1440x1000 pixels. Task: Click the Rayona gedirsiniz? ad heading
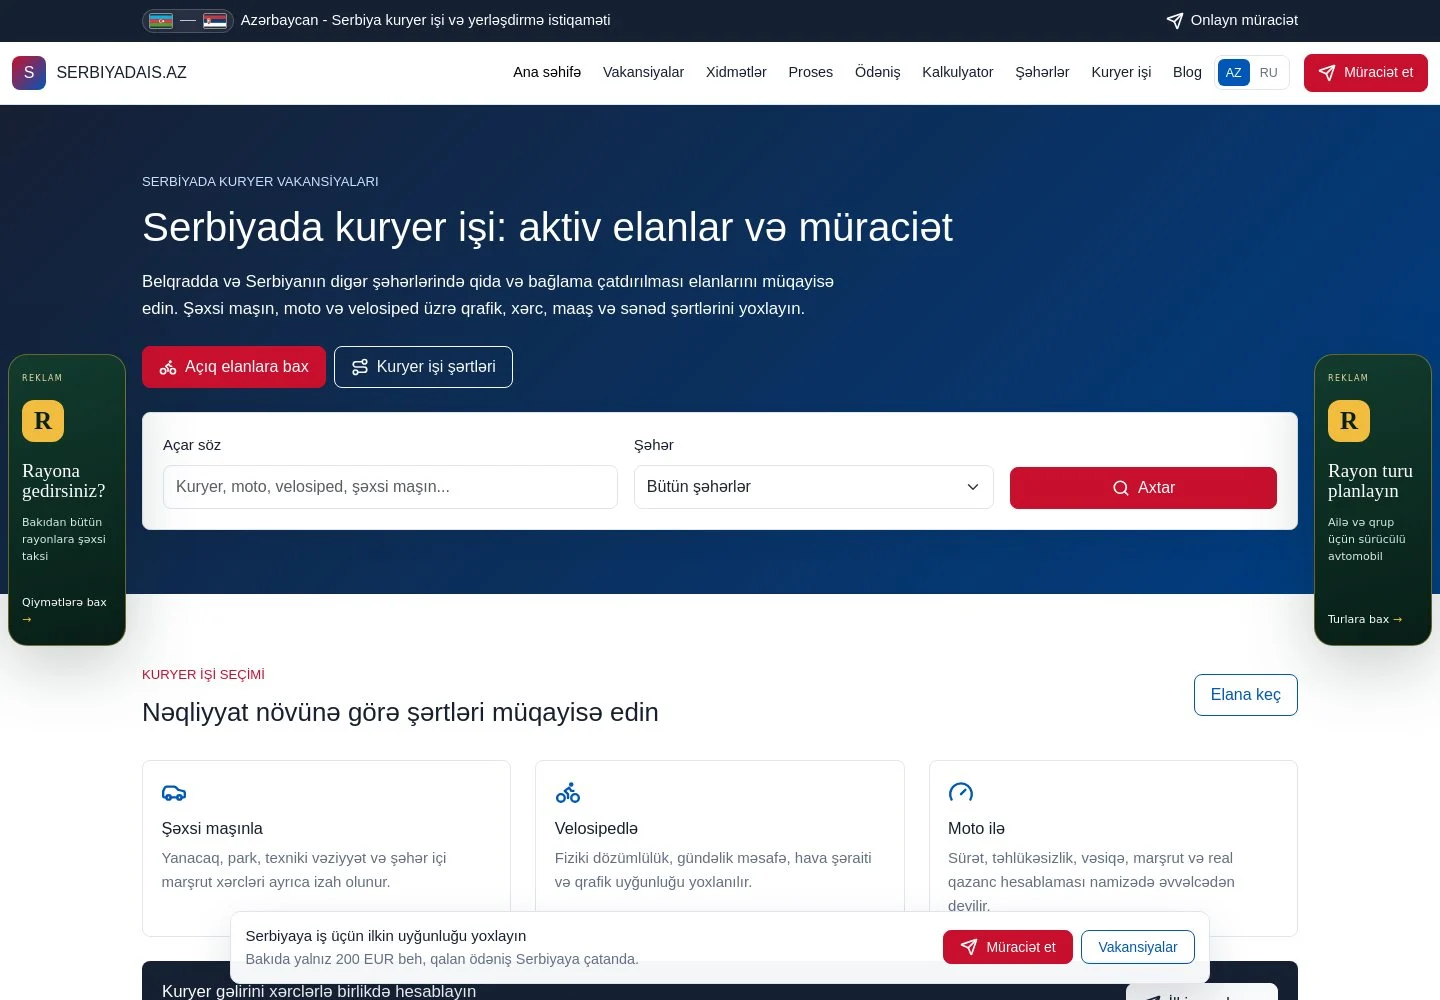64,481
